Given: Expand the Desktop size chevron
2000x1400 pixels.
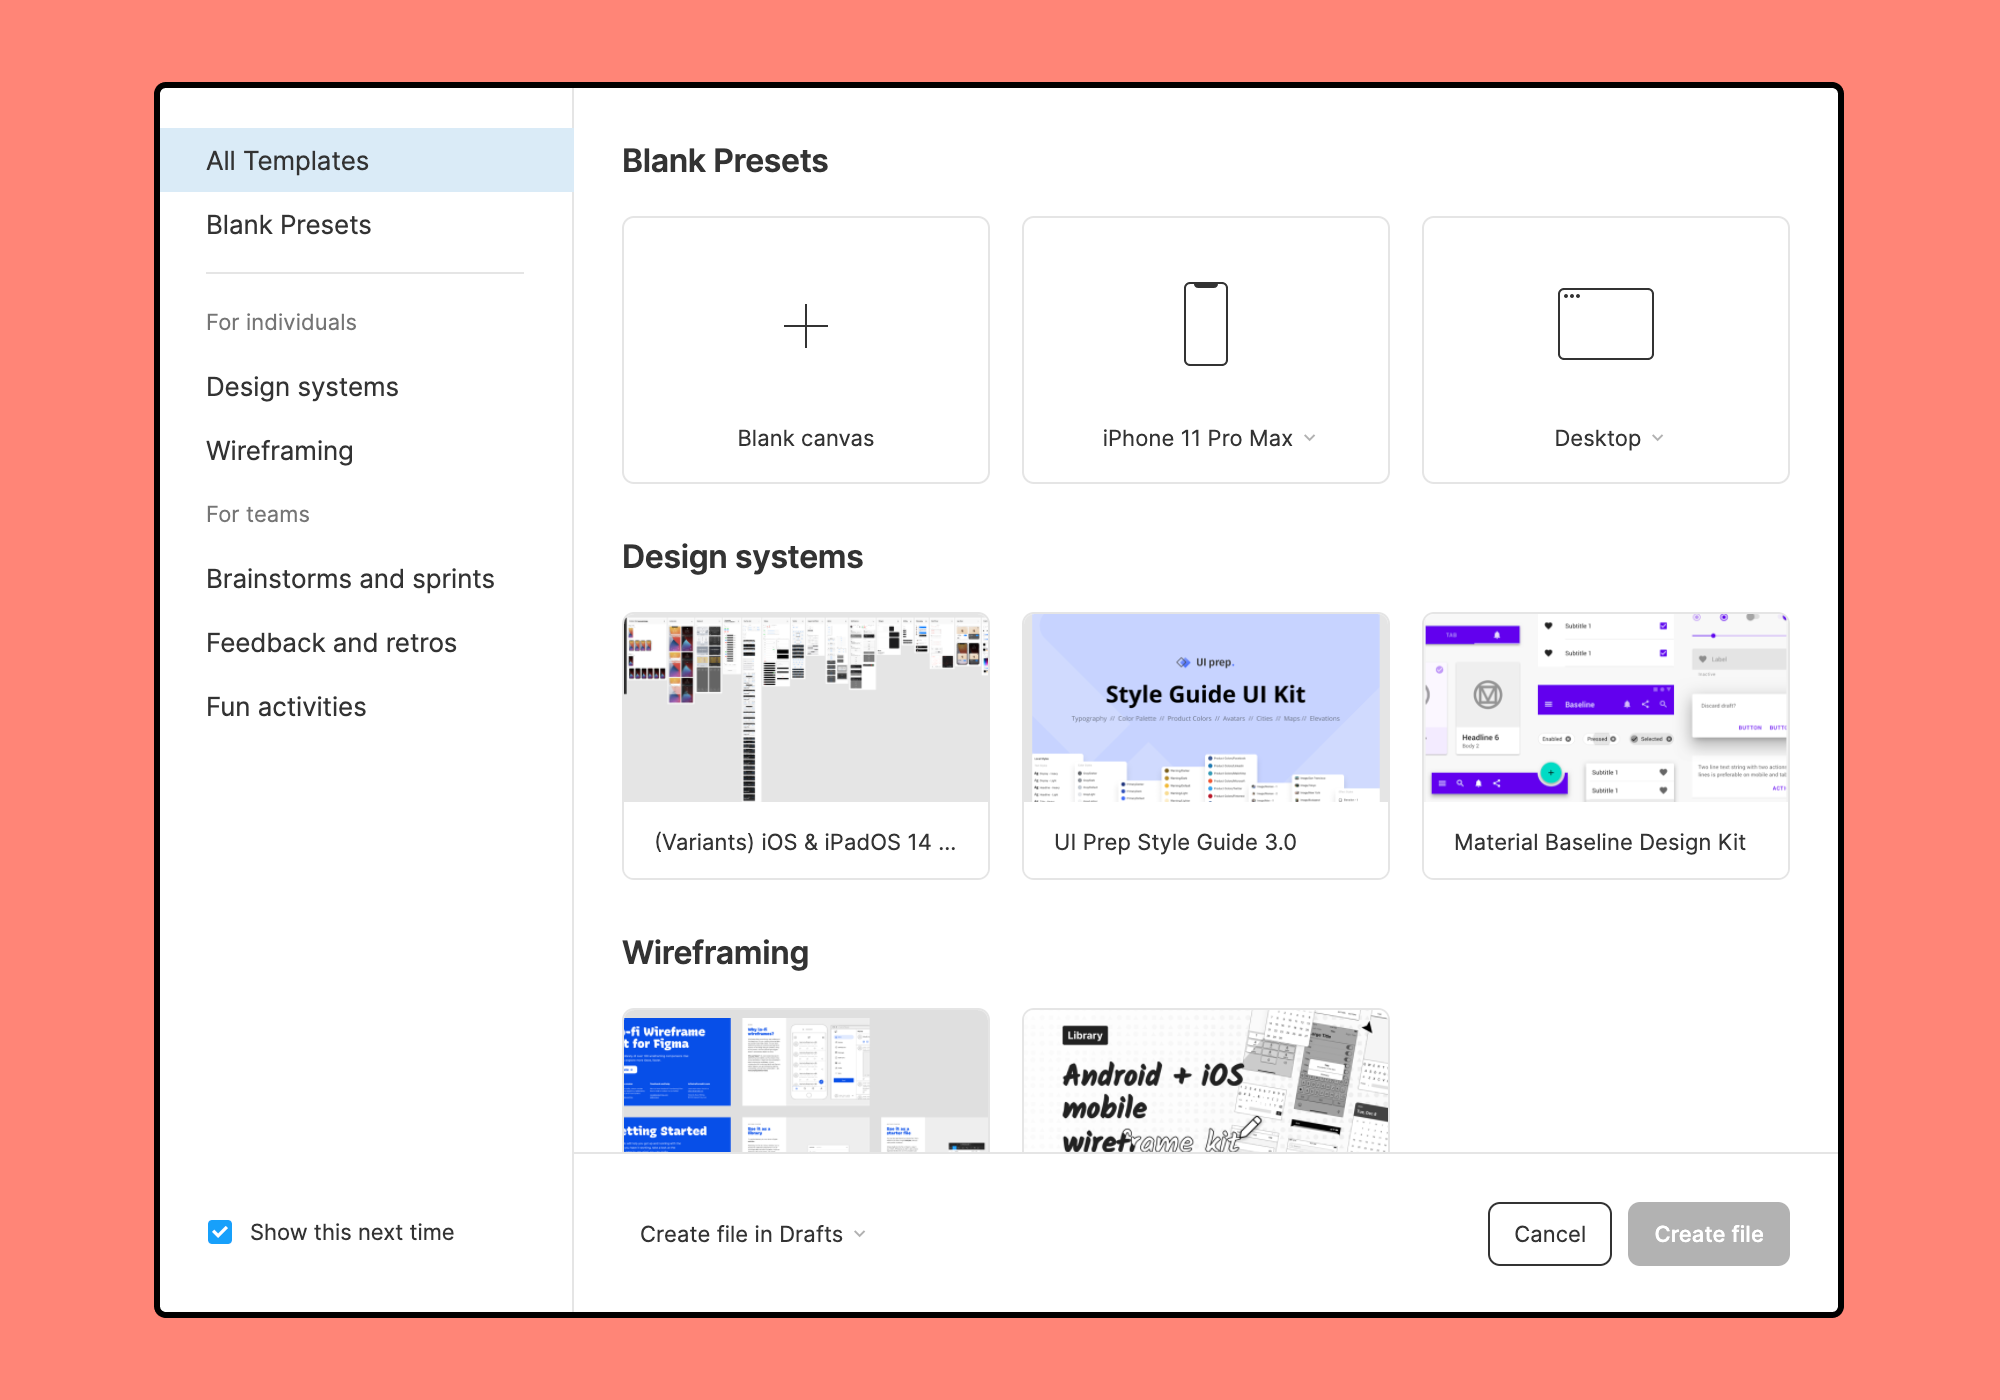Looking at the screenshot, I should coord(1658,438).
